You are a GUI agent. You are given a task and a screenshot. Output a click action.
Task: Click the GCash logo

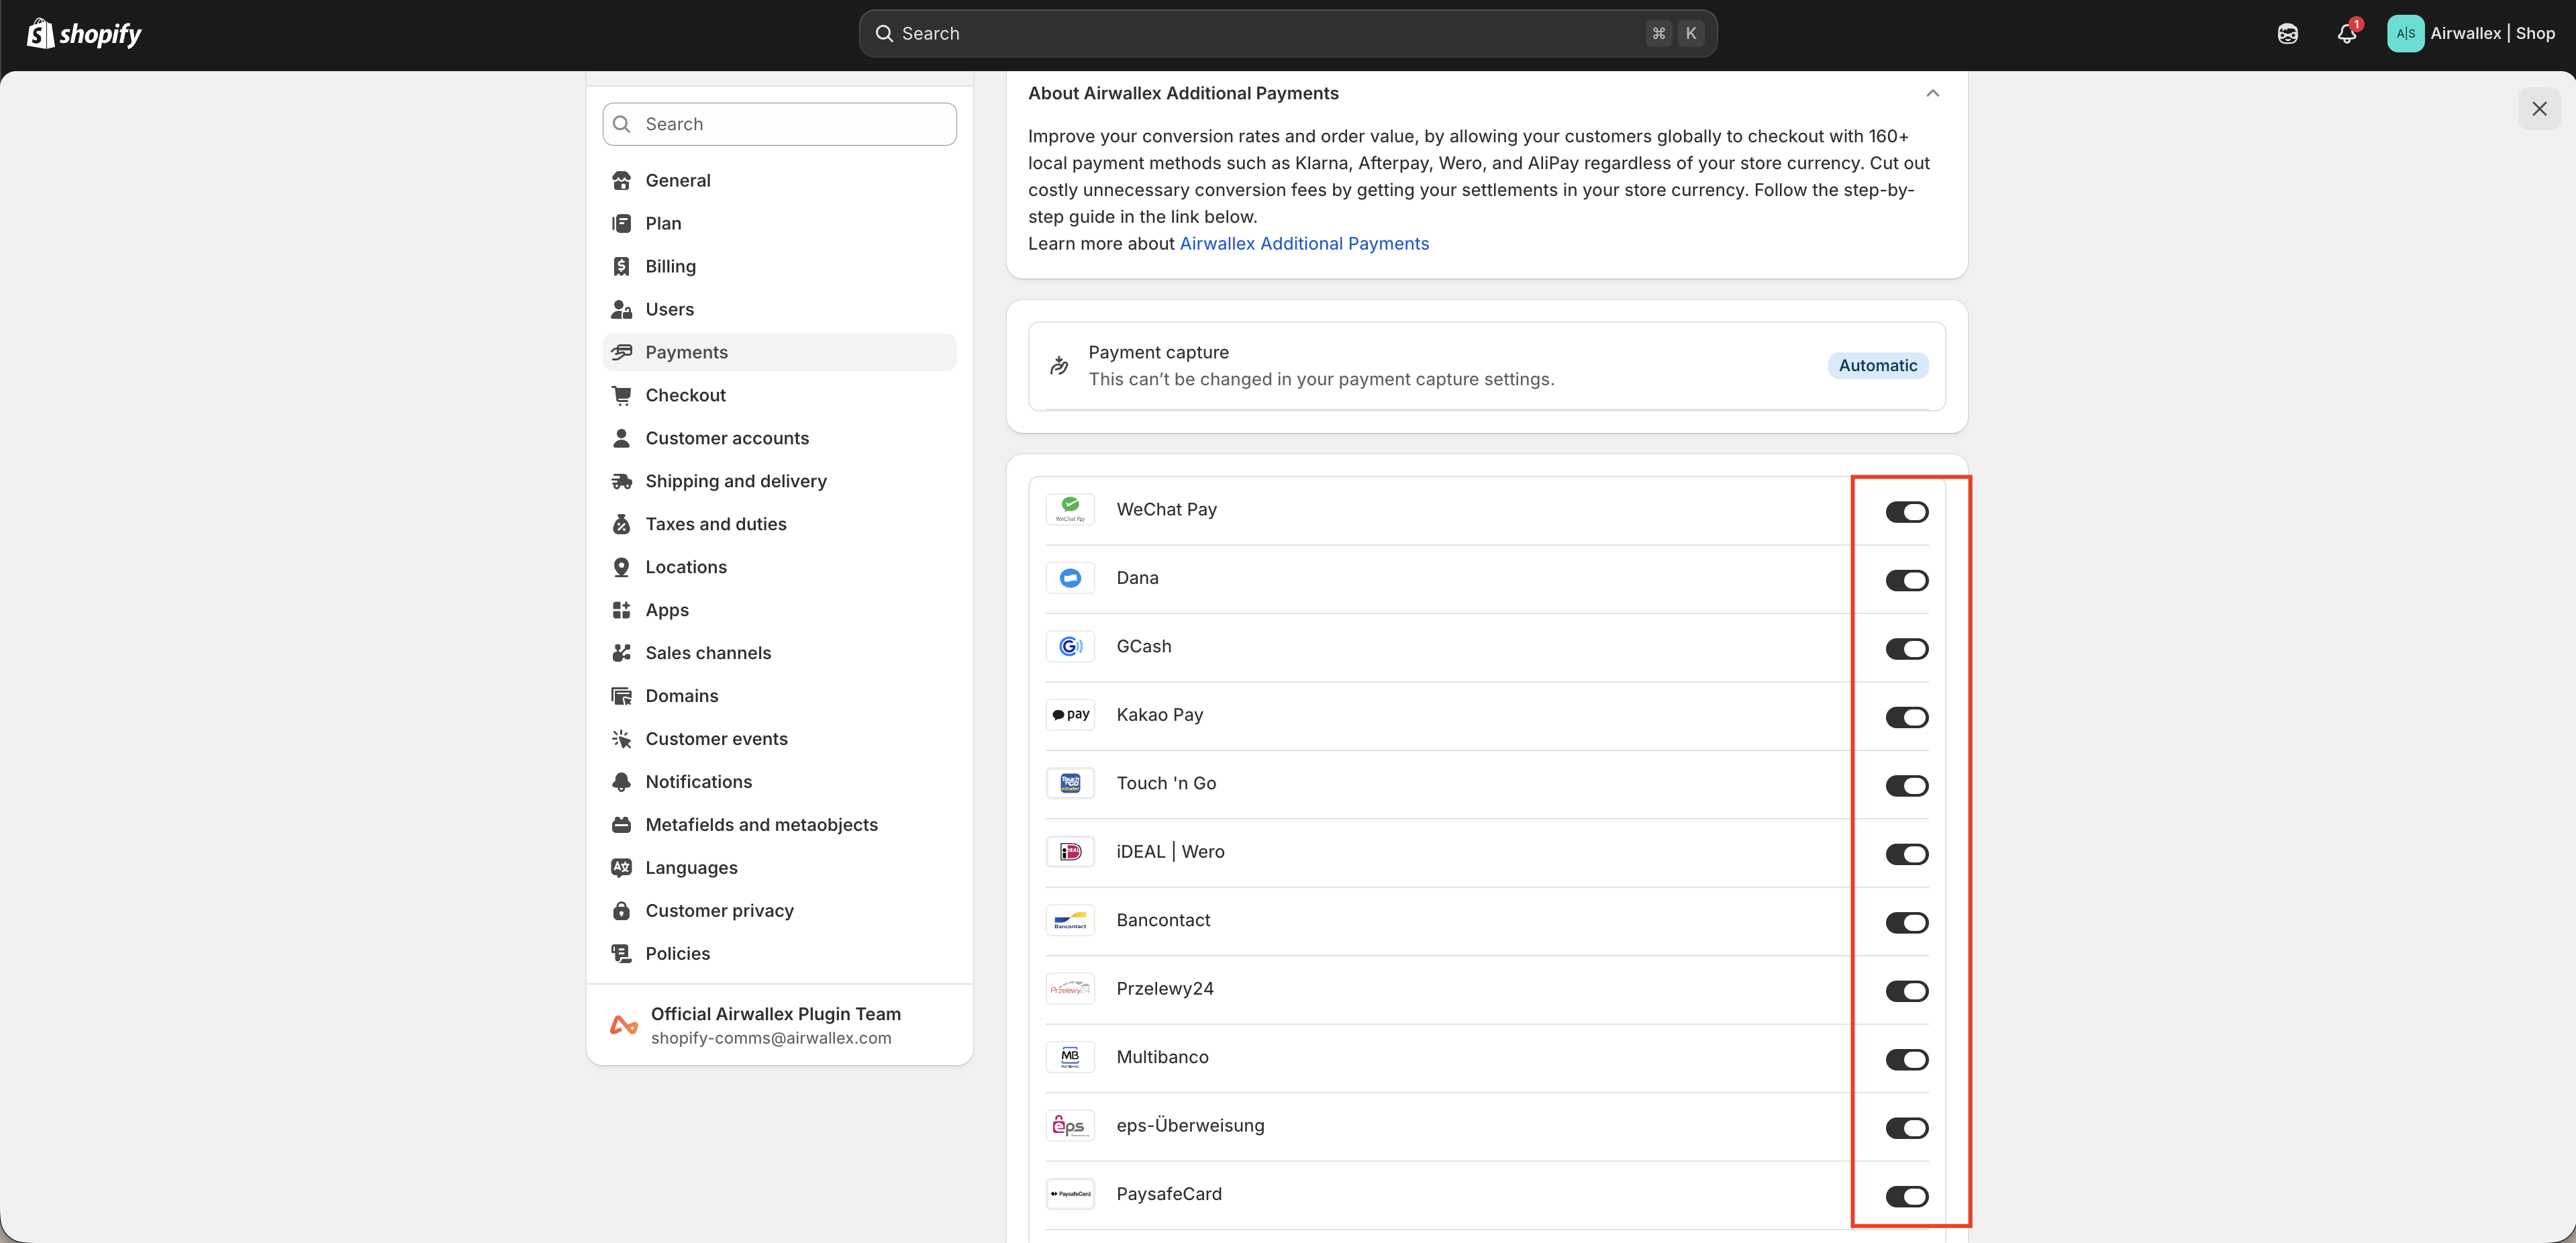pyautogui.click(x=1070, y=647)
